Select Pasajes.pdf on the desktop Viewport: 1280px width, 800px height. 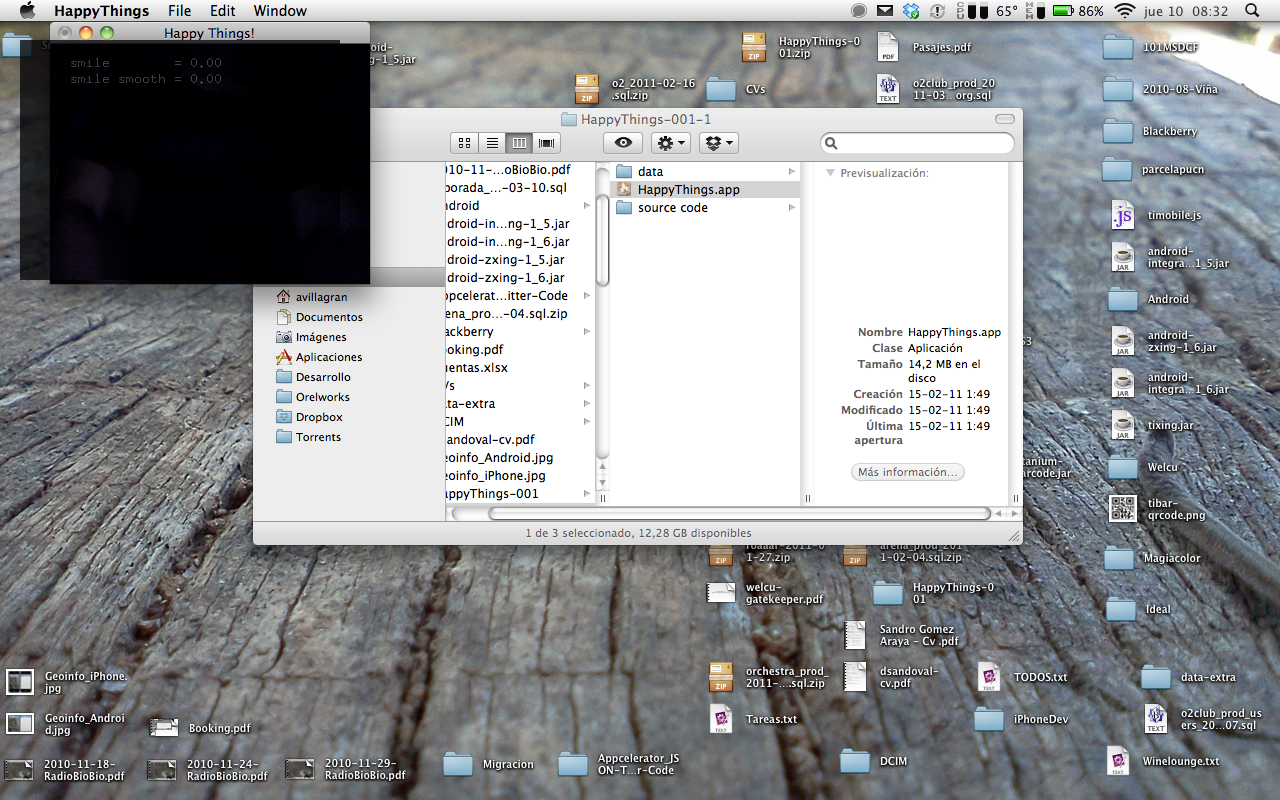point(925,47)
